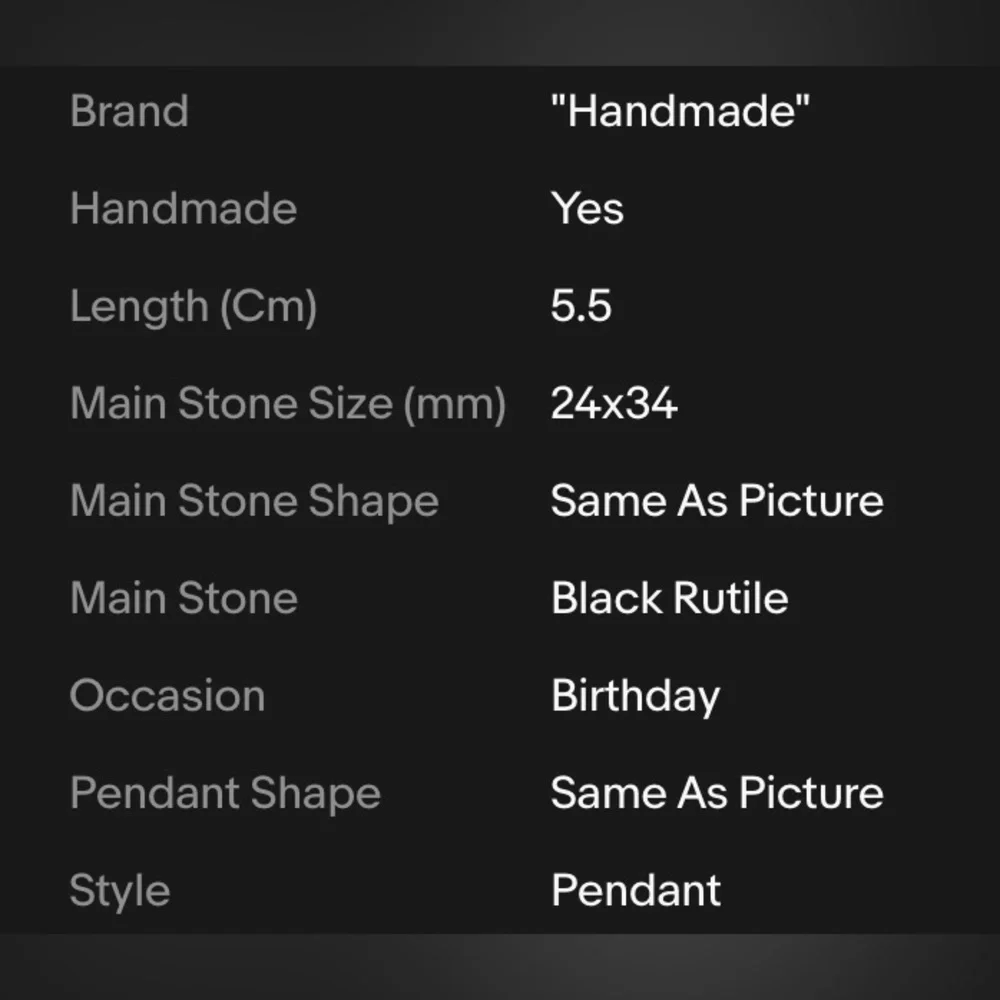Click the "Main Stone" label
Image resolution: width=1000 pixels, height=1000 pixels.
coord(184,598)
